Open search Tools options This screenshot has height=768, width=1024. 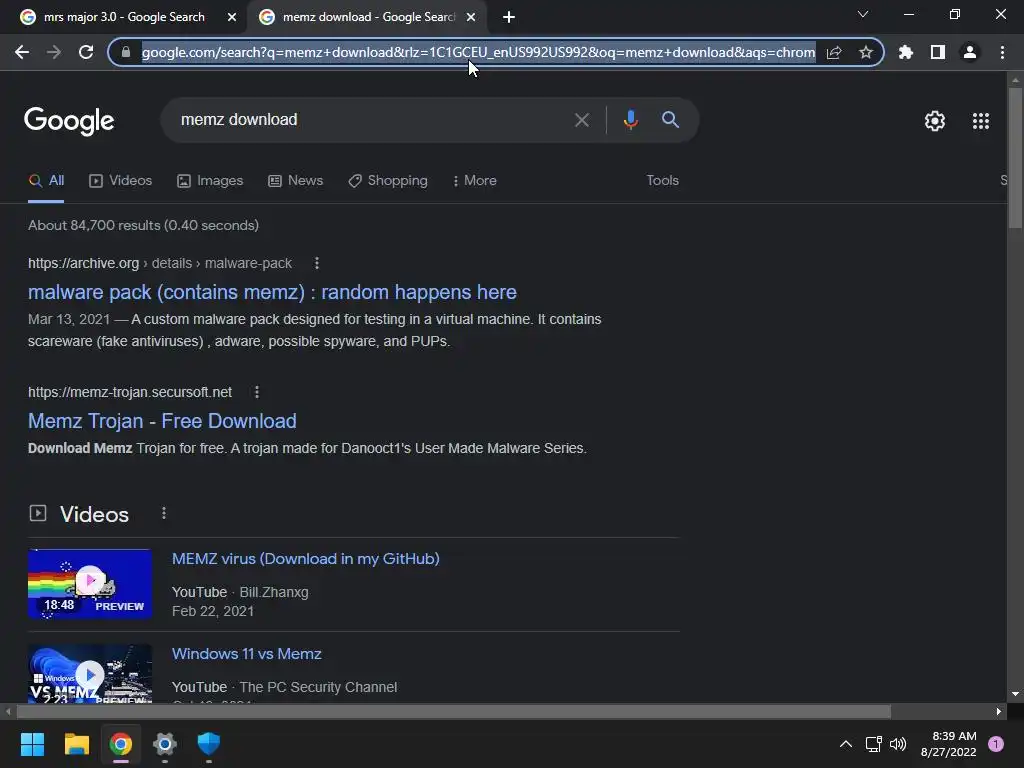click(x=662, y=180)
